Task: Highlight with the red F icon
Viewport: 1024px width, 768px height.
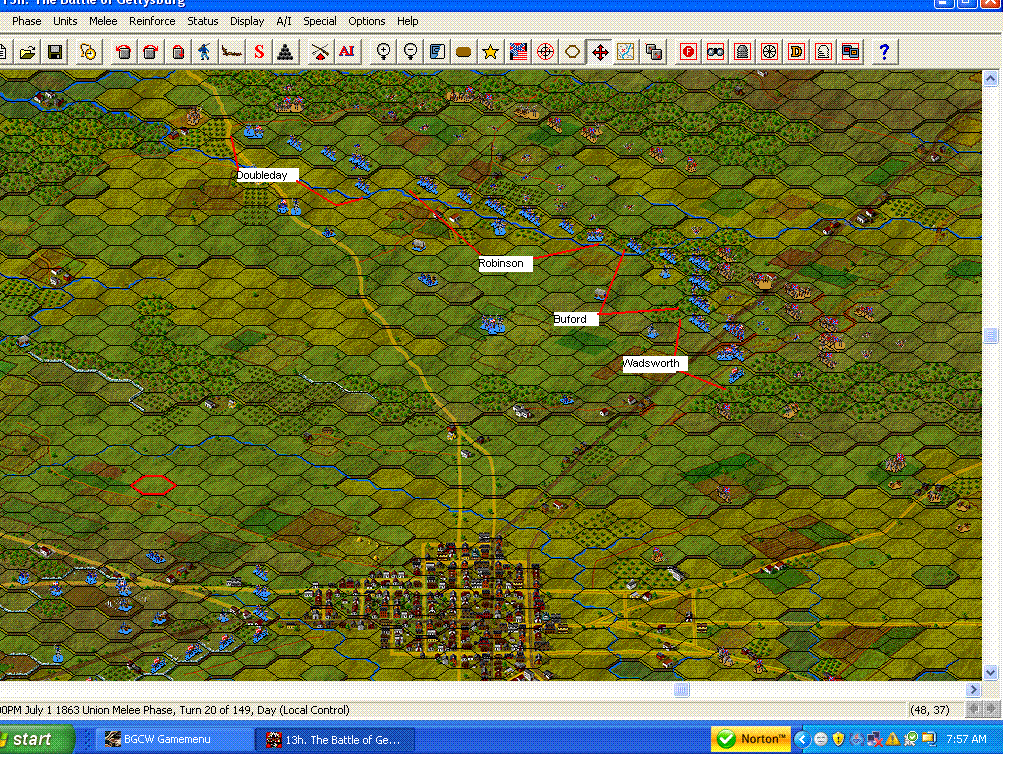Action: 688,52
